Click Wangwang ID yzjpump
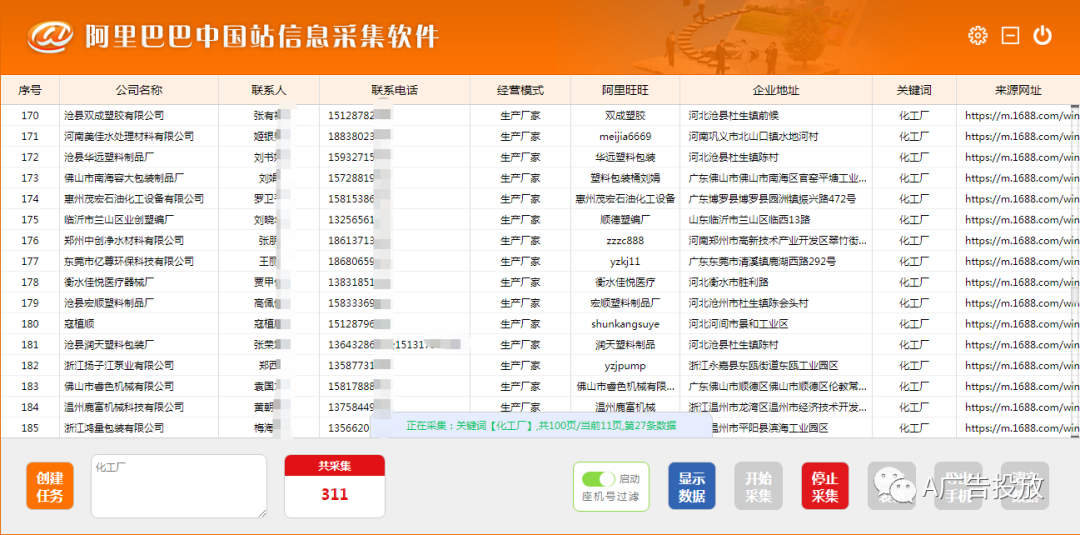 [x=625, y=365]
